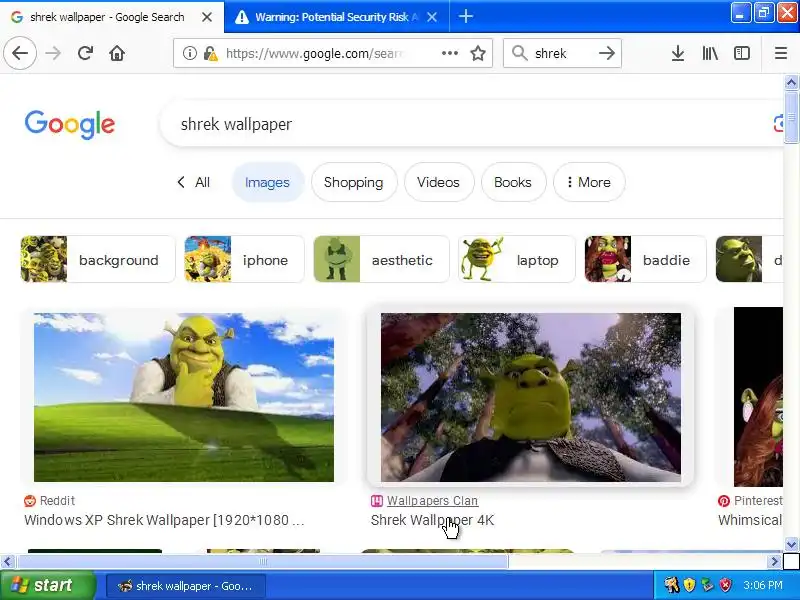Open the Firefox home page
Image resolution: width=800 pixels, height=600 pixels.
pyautogui.click(x=117, y=53)
